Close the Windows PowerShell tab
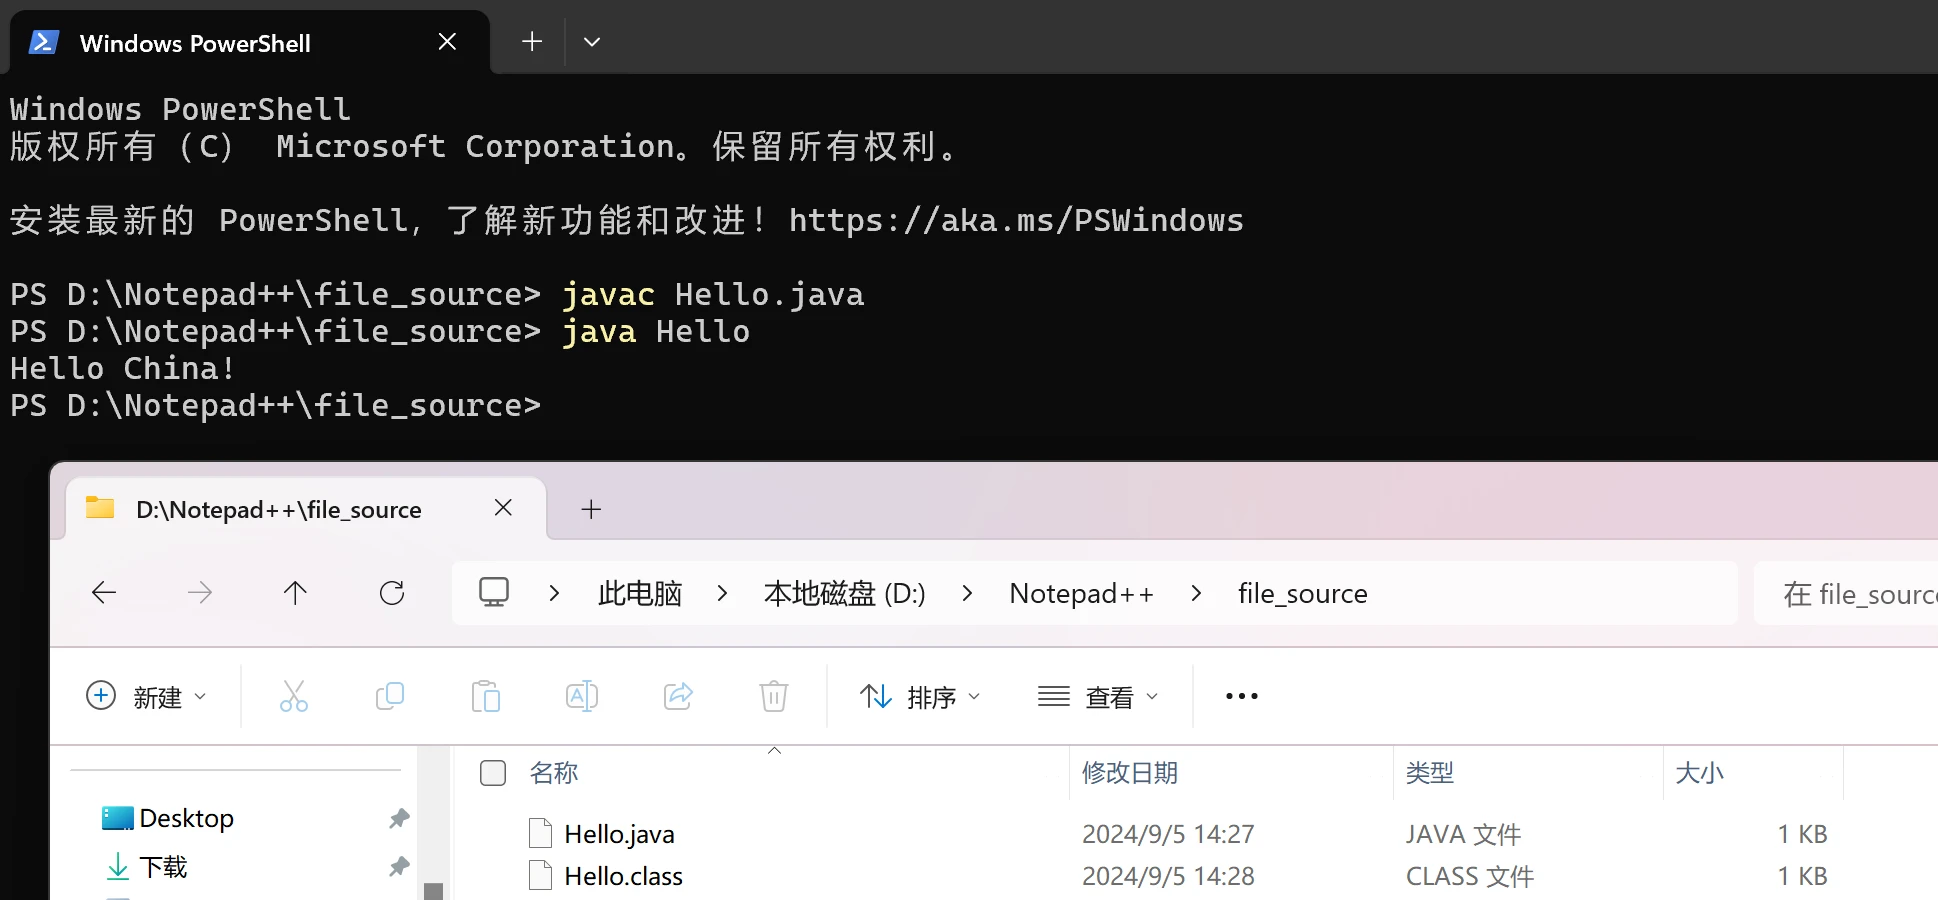The image size is (1938, 900). click(x=447, y=42)
